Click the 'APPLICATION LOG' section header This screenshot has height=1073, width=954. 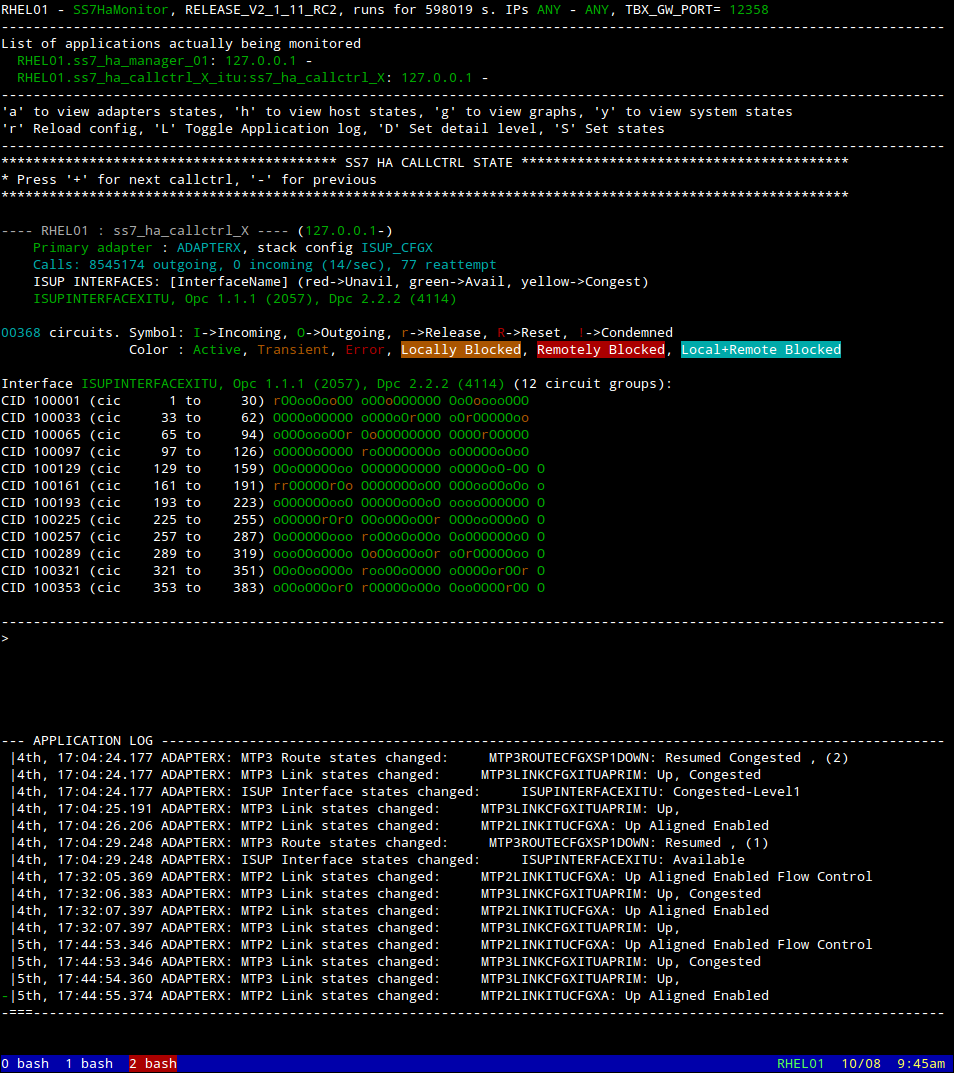[x=93, y=741]
